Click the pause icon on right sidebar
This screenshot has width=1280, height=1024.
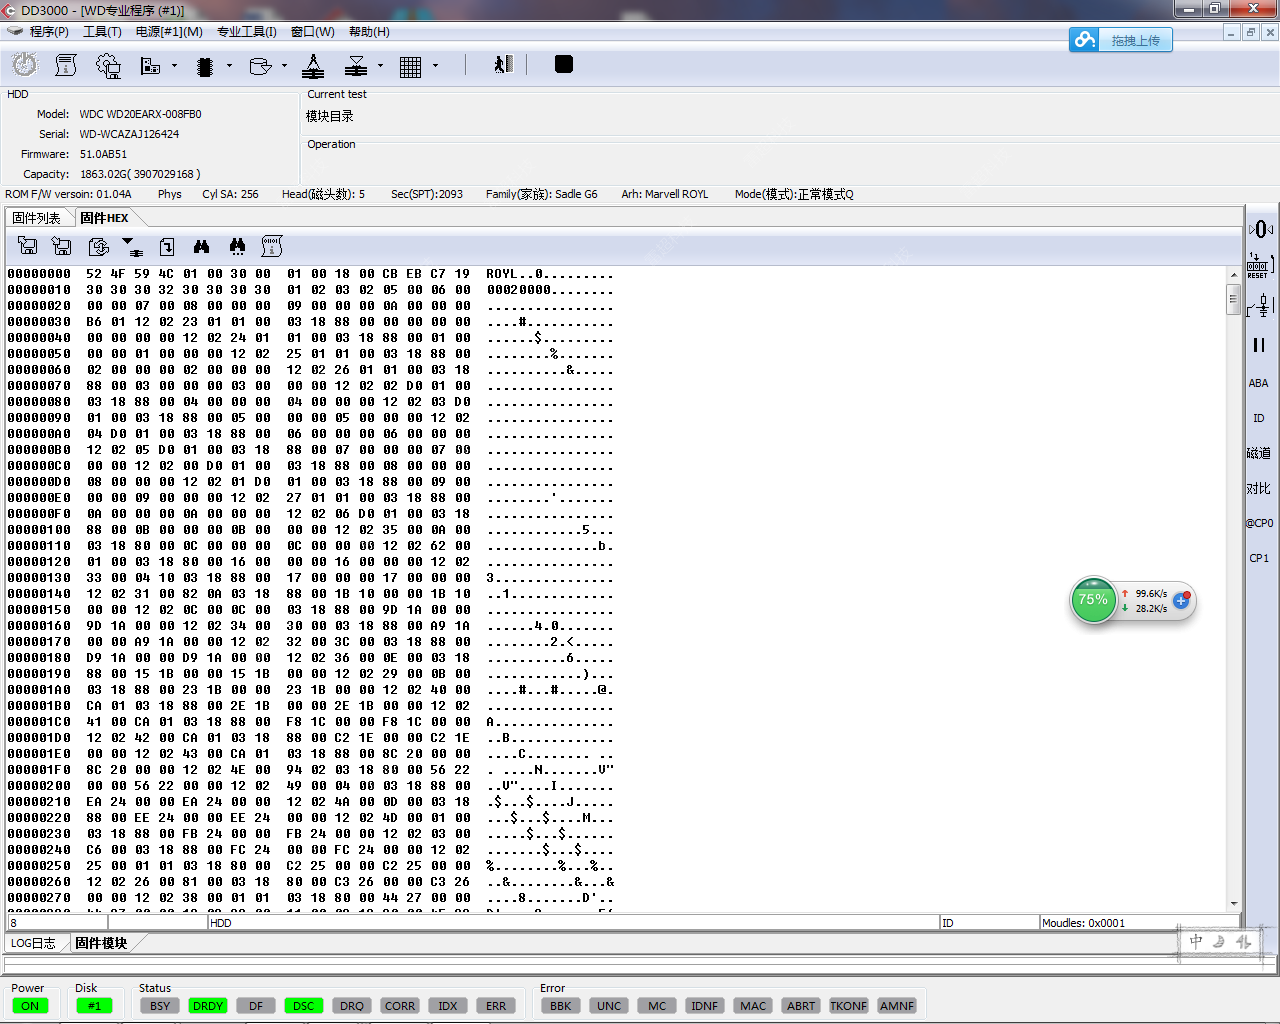coord(1258,345)
